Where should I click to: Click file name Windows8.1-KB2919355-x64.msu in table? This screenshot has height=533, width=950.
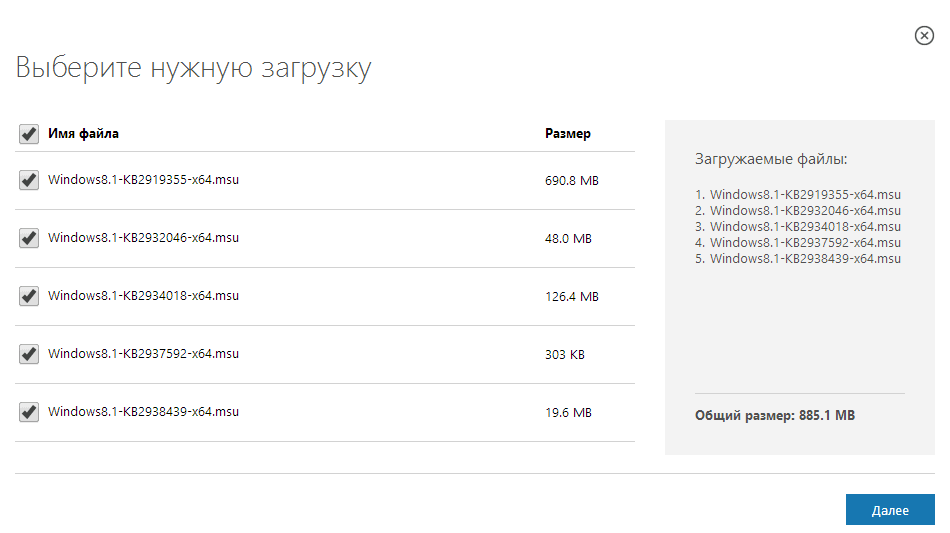[144, 180]
